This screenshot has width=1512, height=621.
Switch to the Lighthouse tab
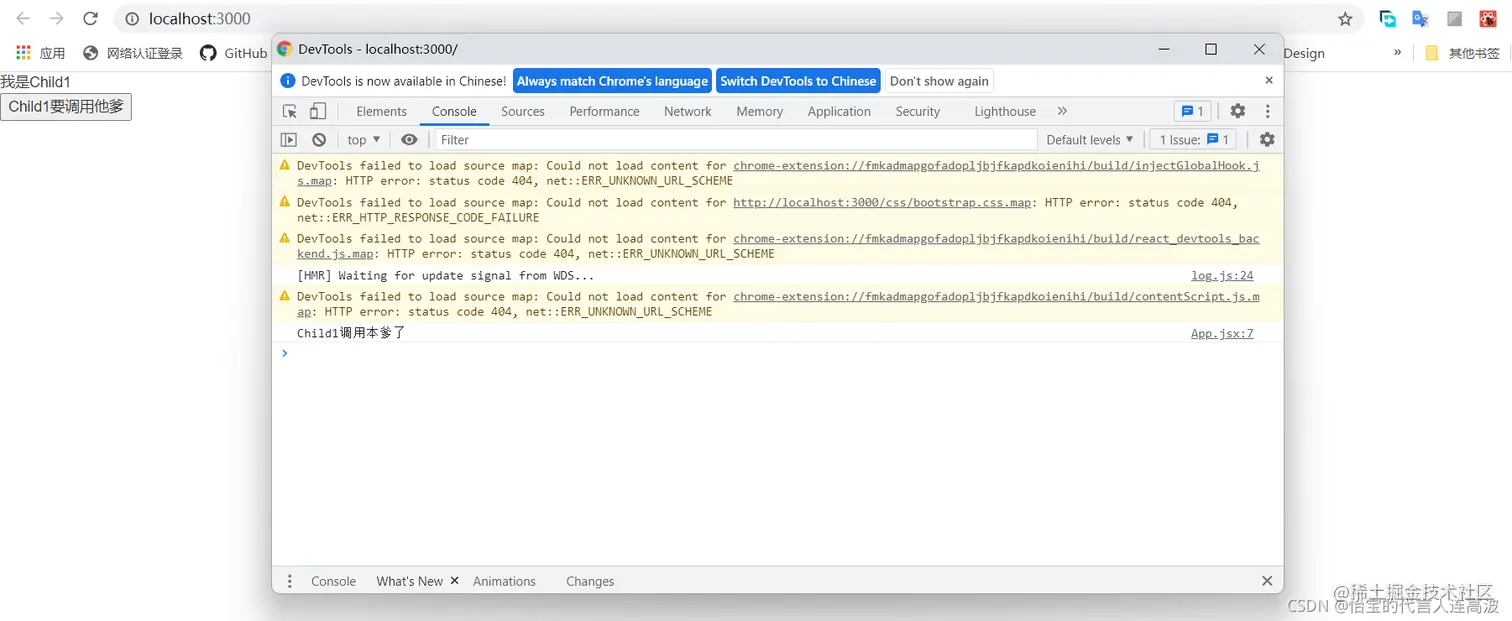tap(1005, 111)
